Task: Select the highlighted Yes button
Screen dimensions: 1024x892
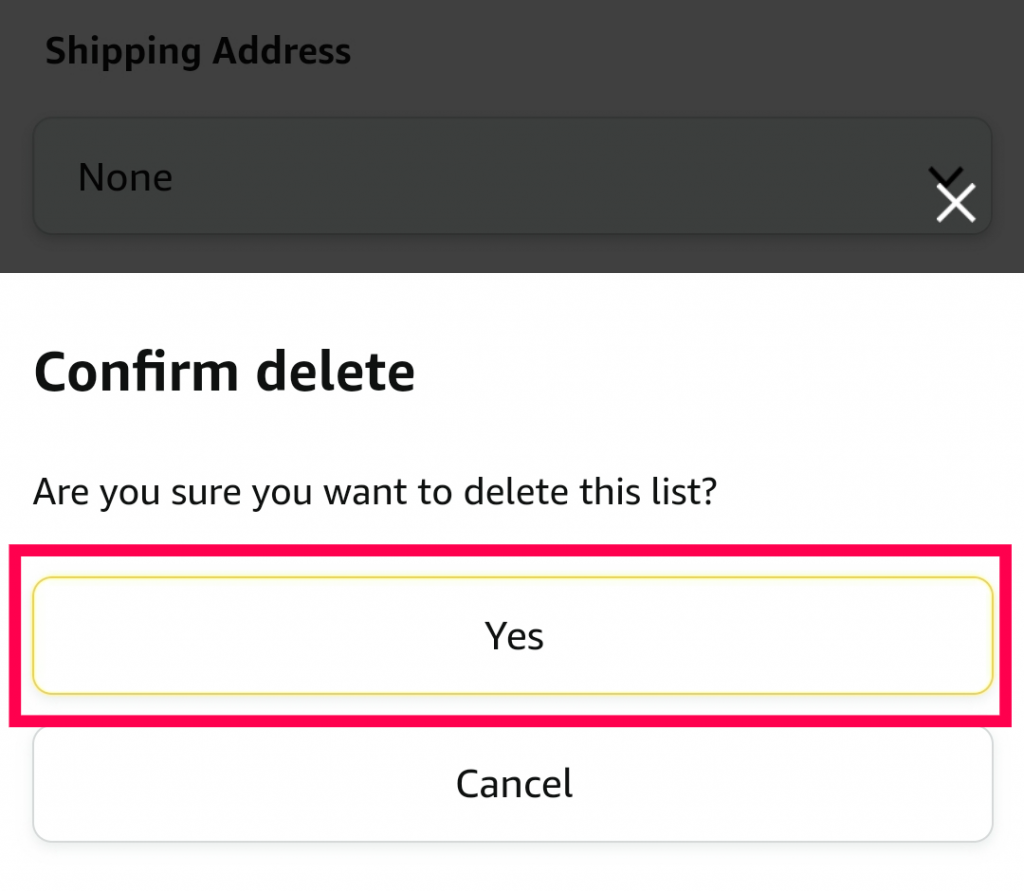Action: [512, 636]
